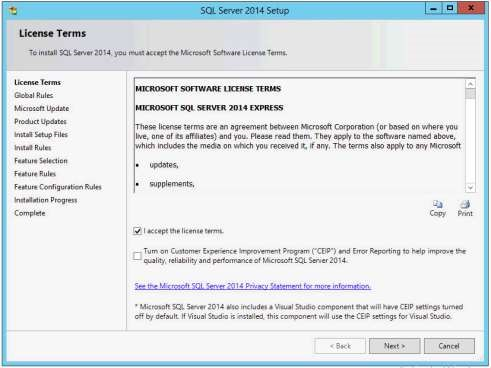Click the SQL Server setup title bar icon

13,11
